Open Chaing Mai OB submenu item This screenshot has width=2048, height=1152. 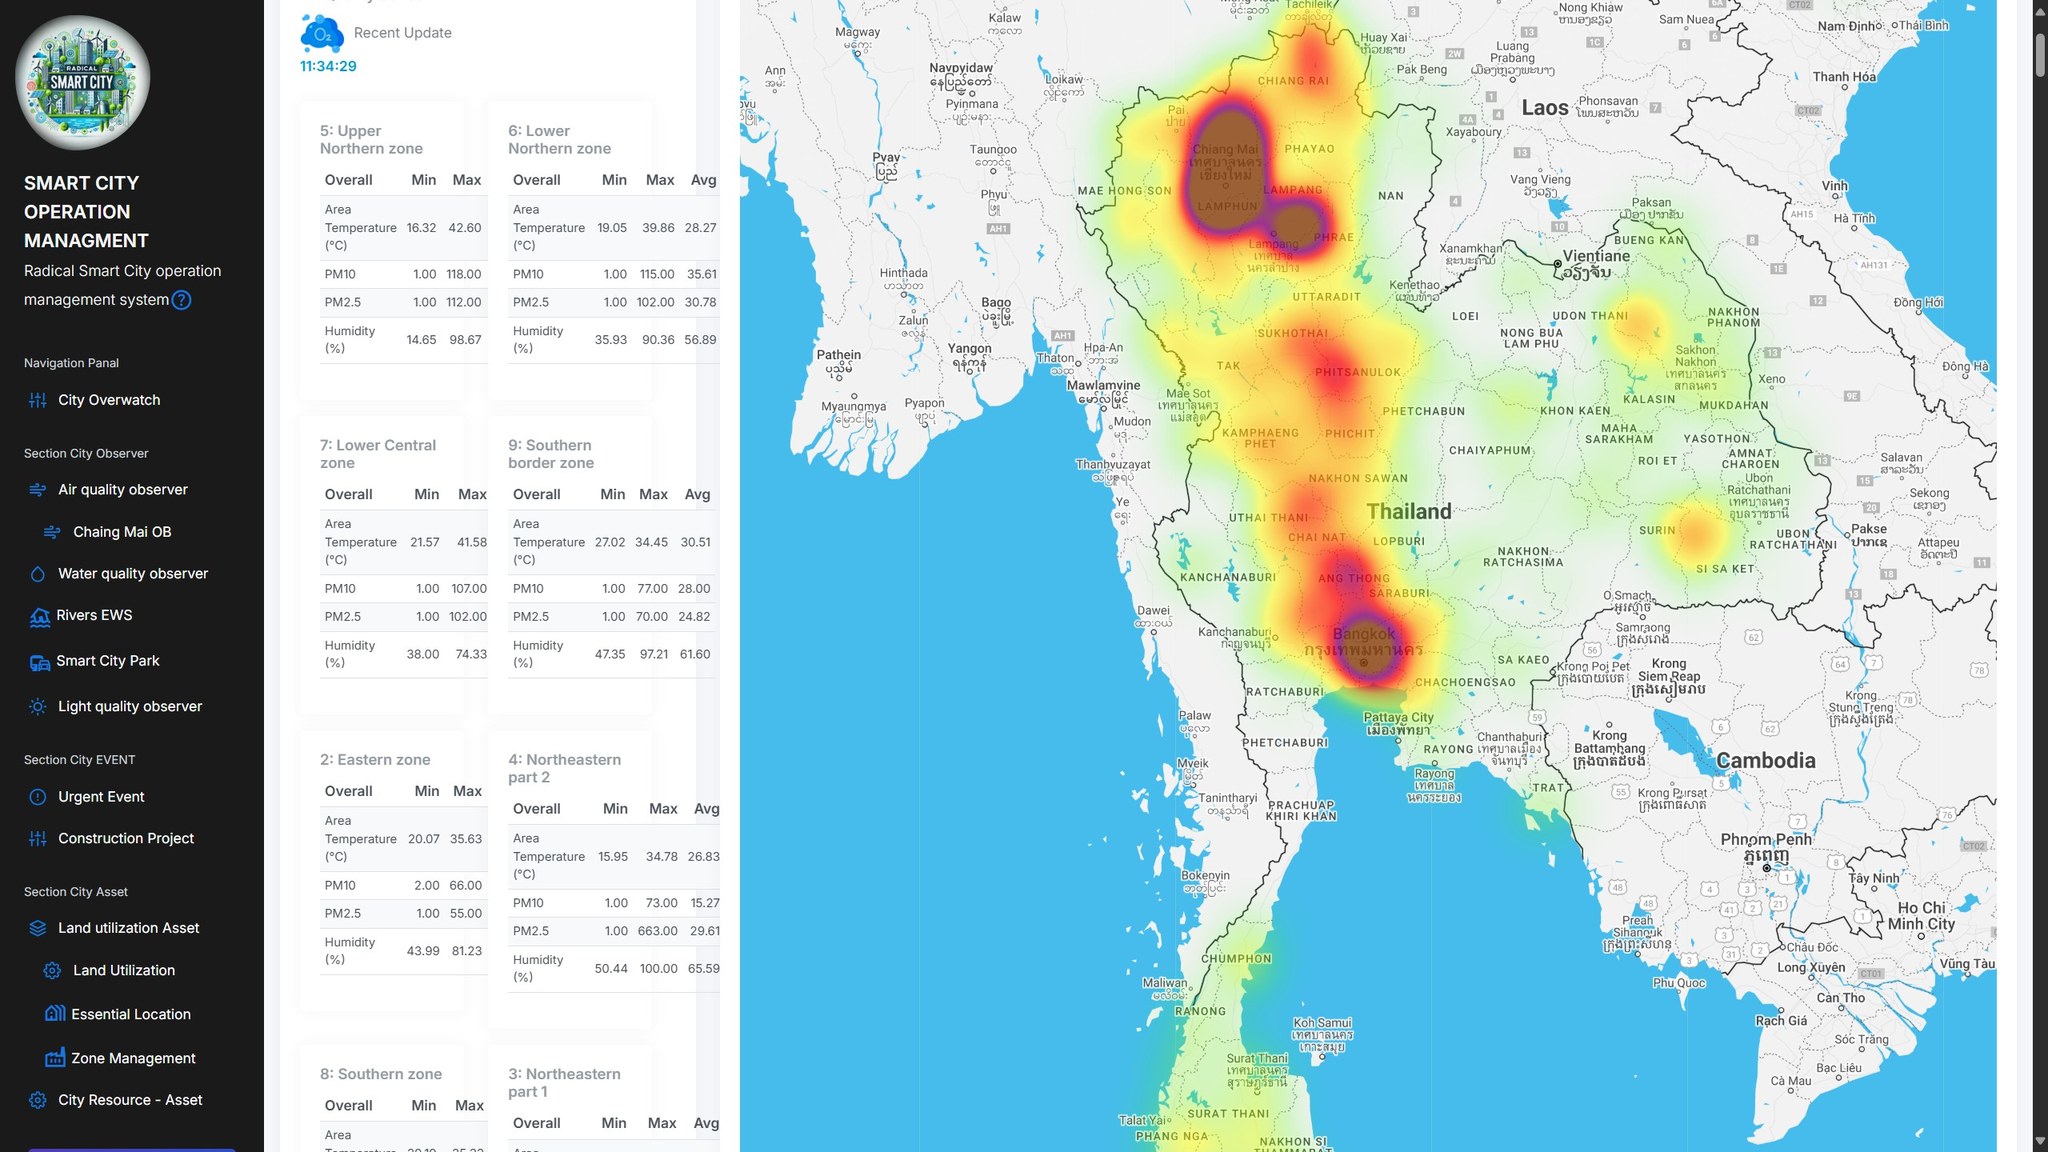click(122, 532)
